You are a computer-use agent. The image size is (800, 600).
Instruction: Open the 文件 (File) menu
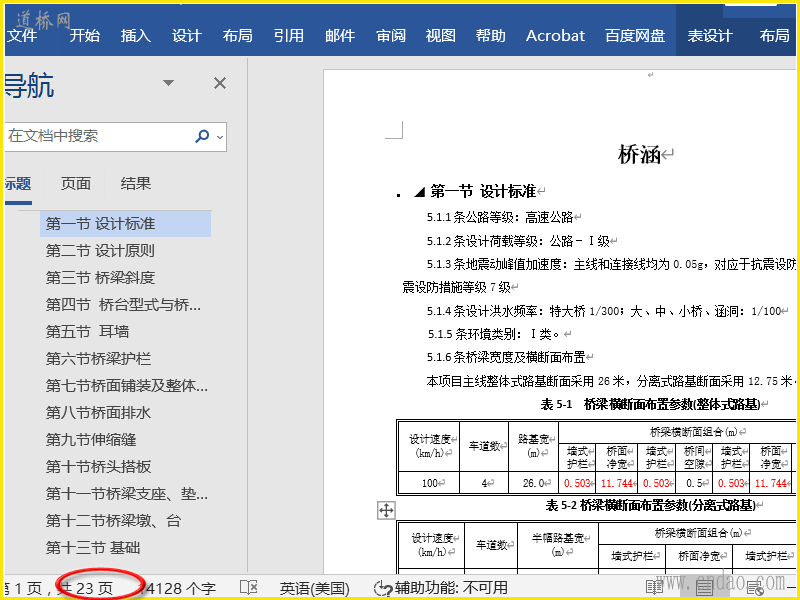pos(21,36)
